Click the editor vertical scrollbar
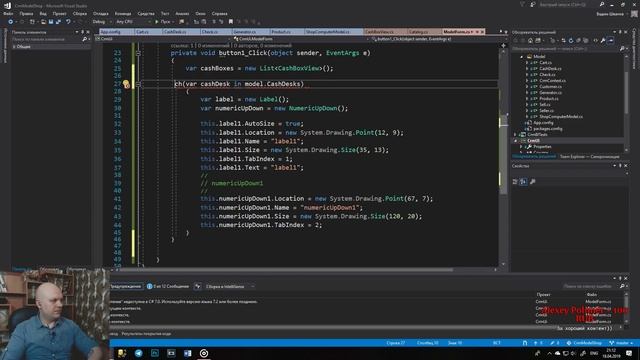The image size is (640, 360). pos(503,155)
